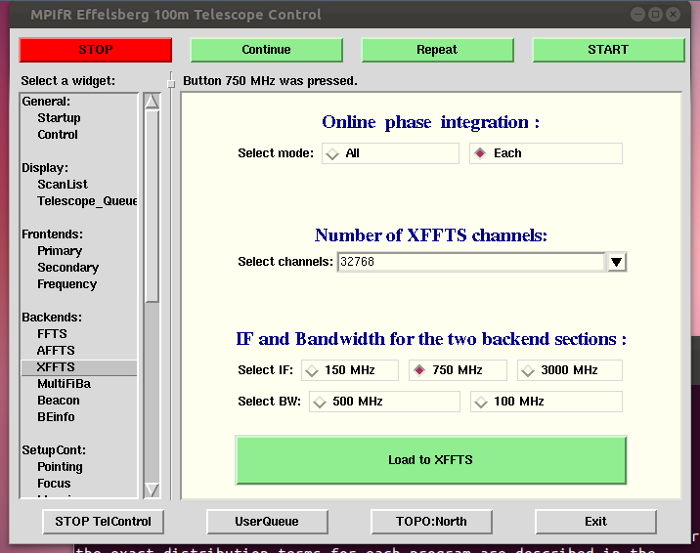The image size is (700, 553).
Task: Open the XFFTS channels dropdown arrow
Action: pos(617,262)
